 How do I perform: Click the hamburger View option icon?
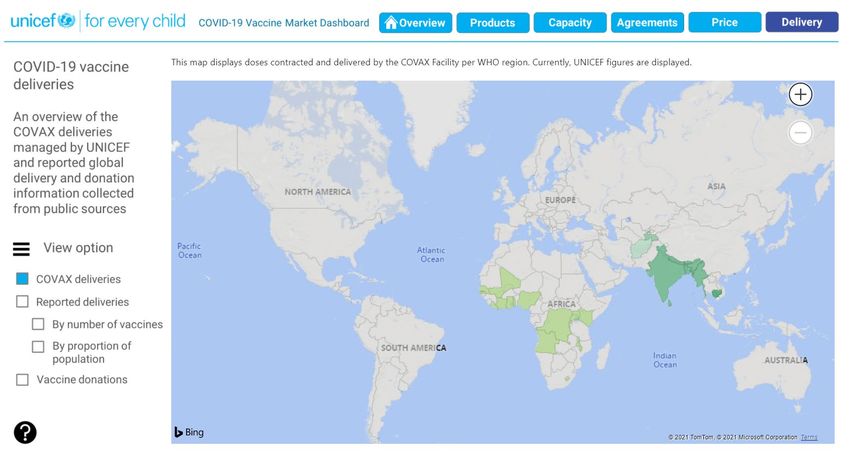point(21,249)
